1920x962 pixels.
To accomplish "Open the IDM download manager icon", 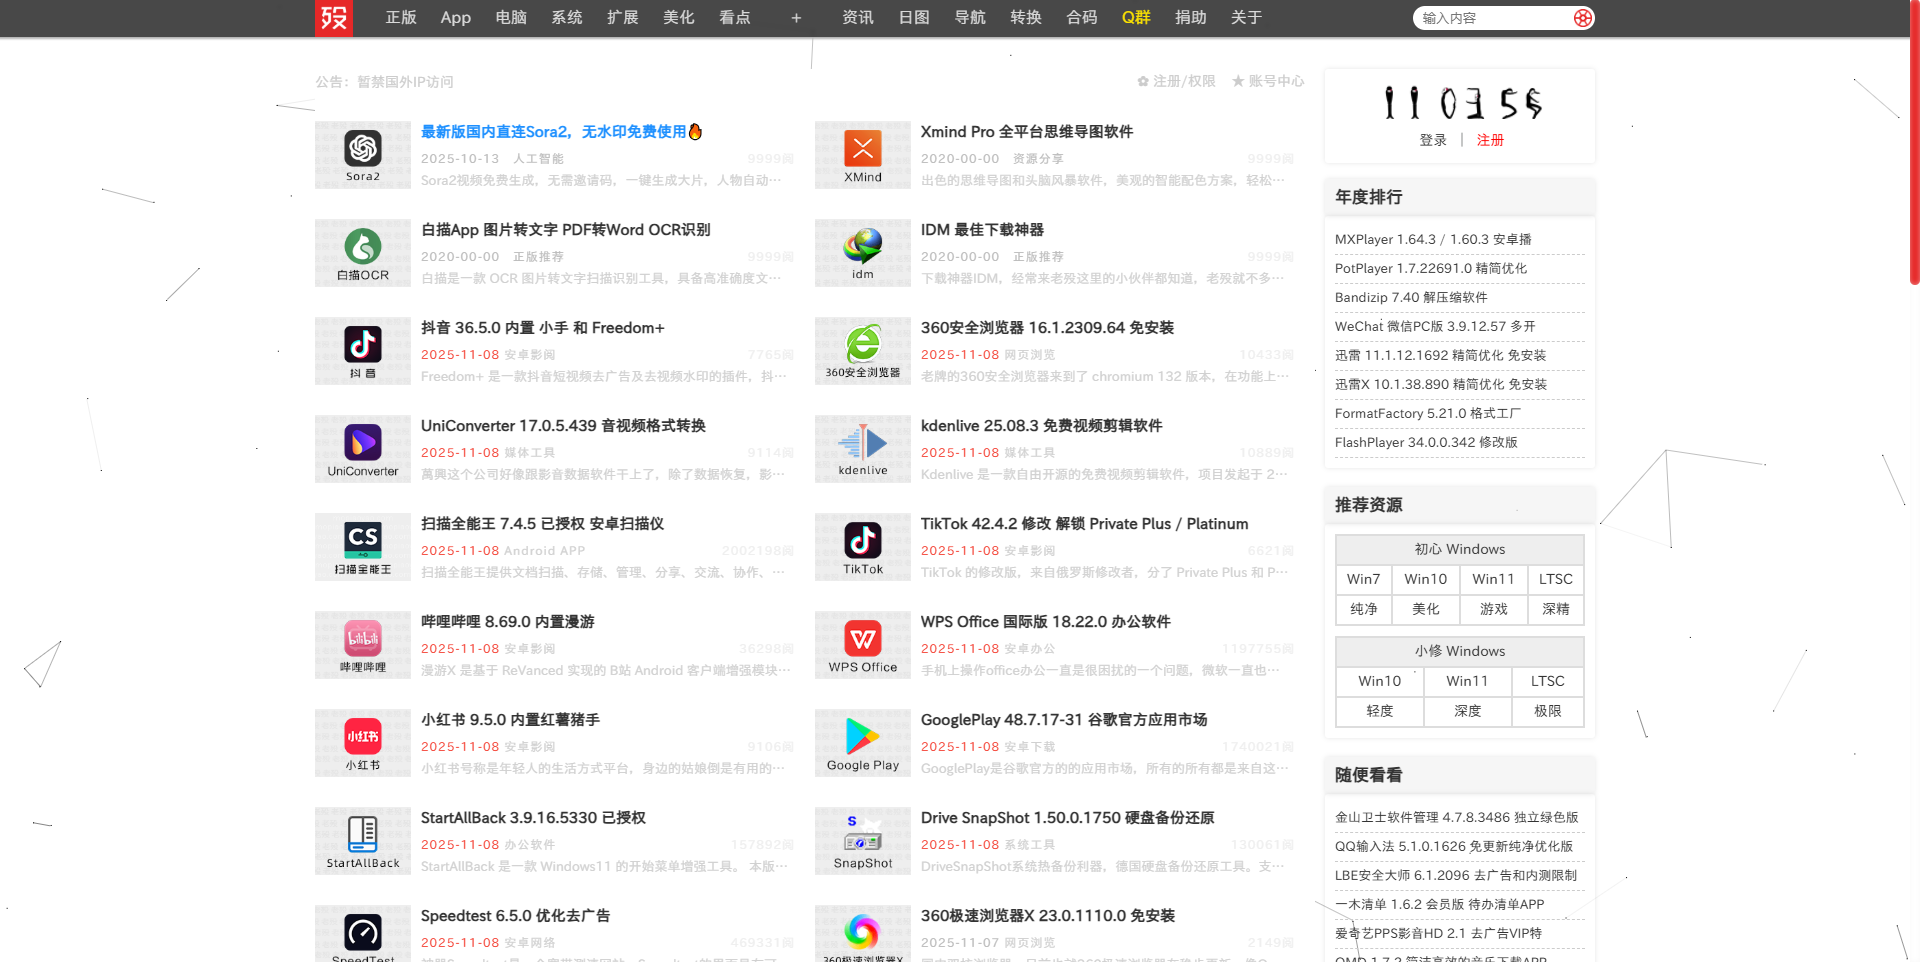I will pos(862,252).
